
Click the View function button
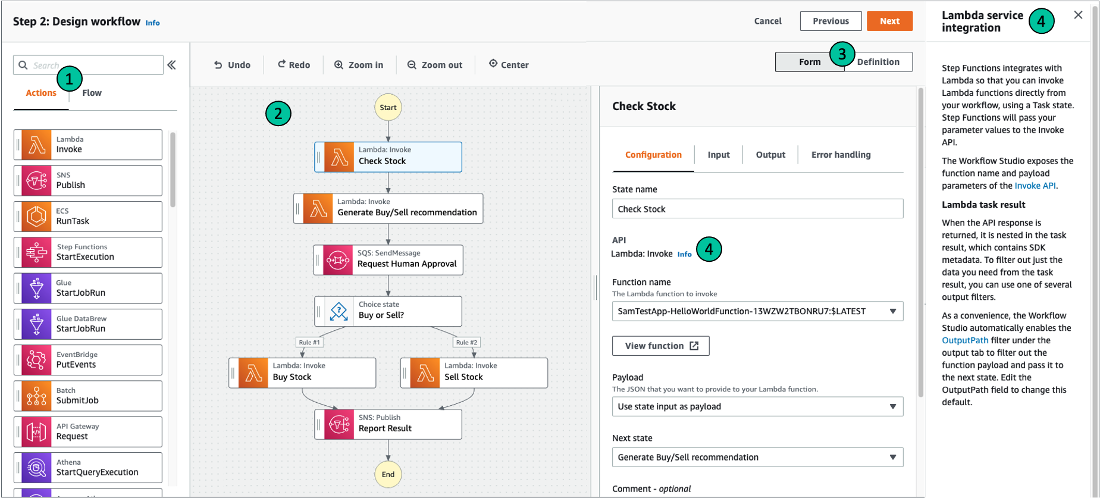click(661, 346)
